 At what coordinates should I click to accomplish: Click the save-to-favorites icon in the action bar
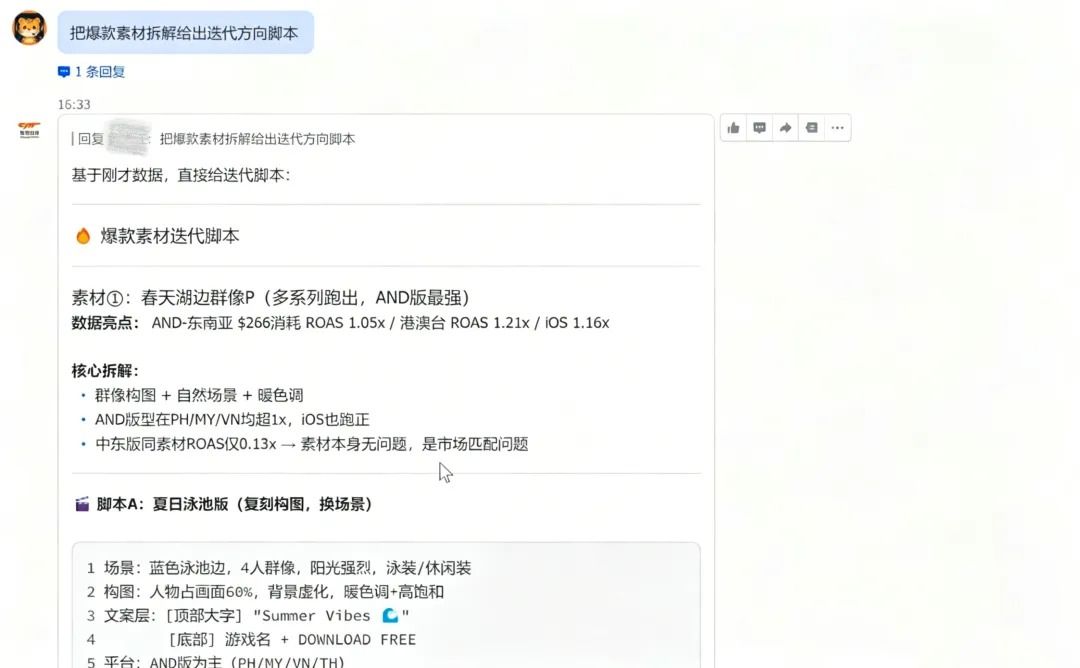click(811, 128)
